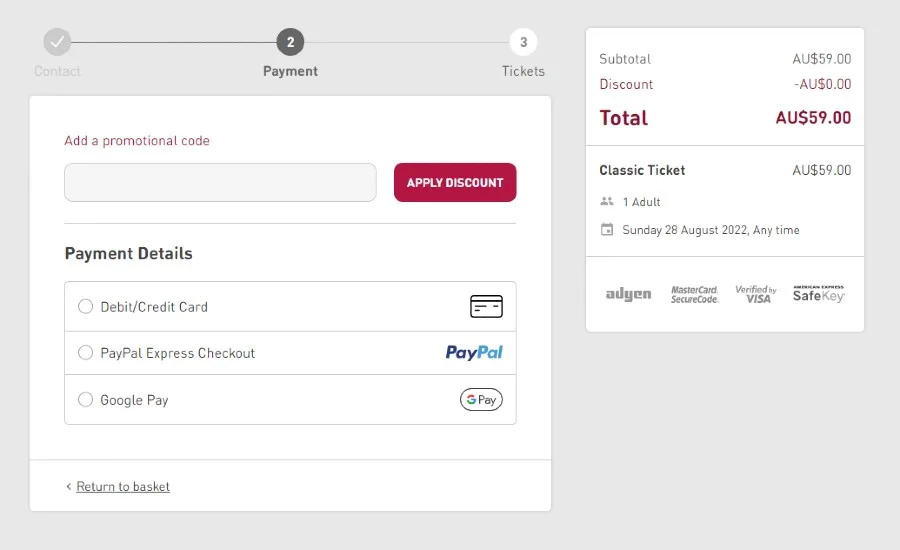Click the Verified by VISA logo

click(x=756, y=294)
